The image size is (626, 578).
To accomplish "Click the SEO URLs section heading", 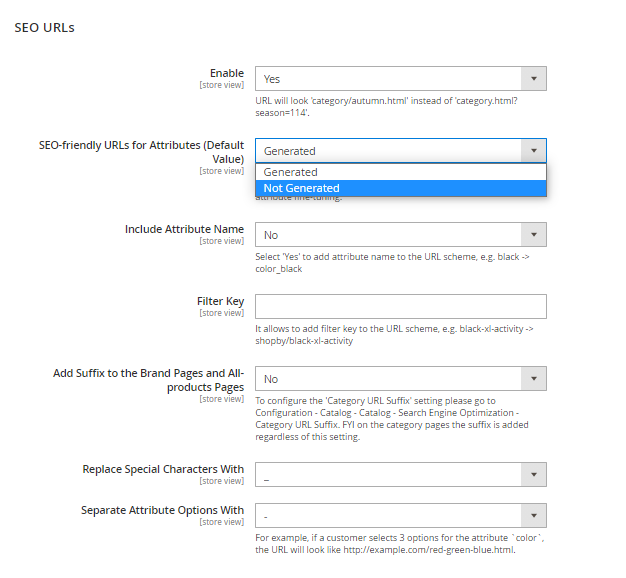I will tap(44, 27).
